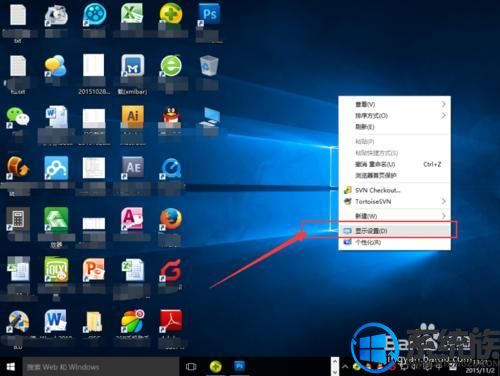
Task: Select the 360 green plus desktop shortcut
Action: tap(171, 15)
